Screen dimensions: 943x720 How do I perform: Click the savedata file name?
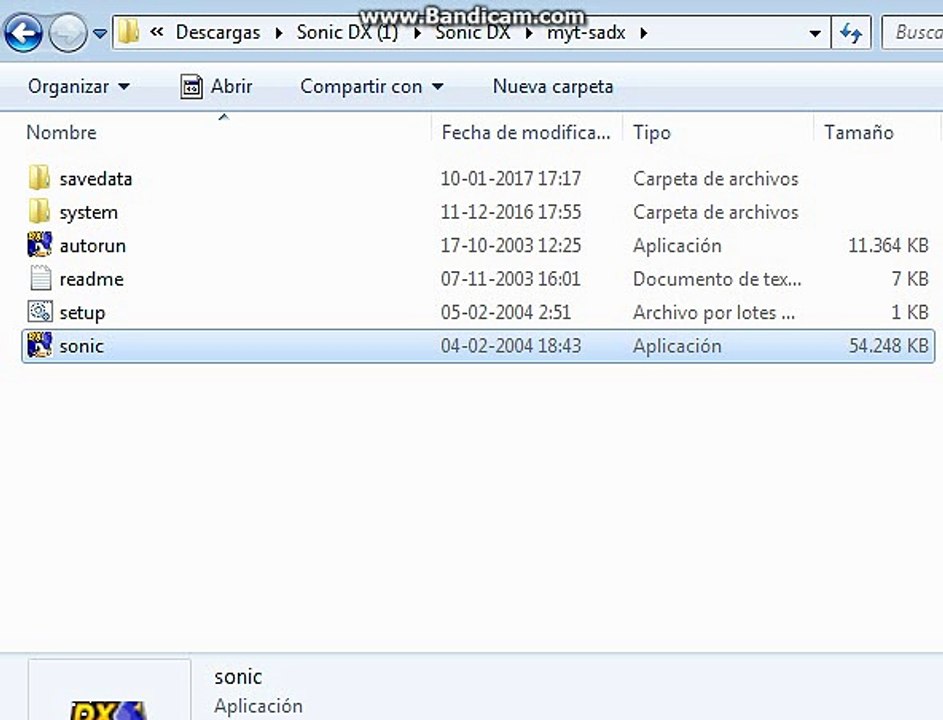(x=96, y=179)
